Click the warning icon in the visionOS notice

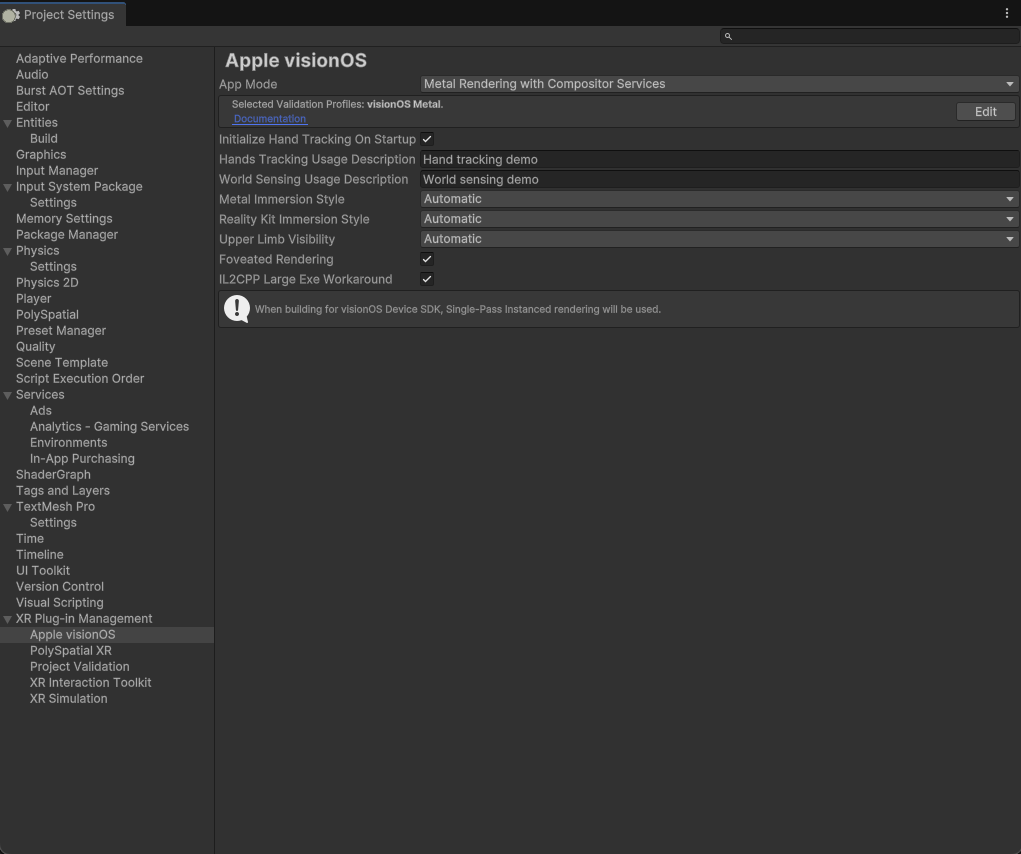236,309
